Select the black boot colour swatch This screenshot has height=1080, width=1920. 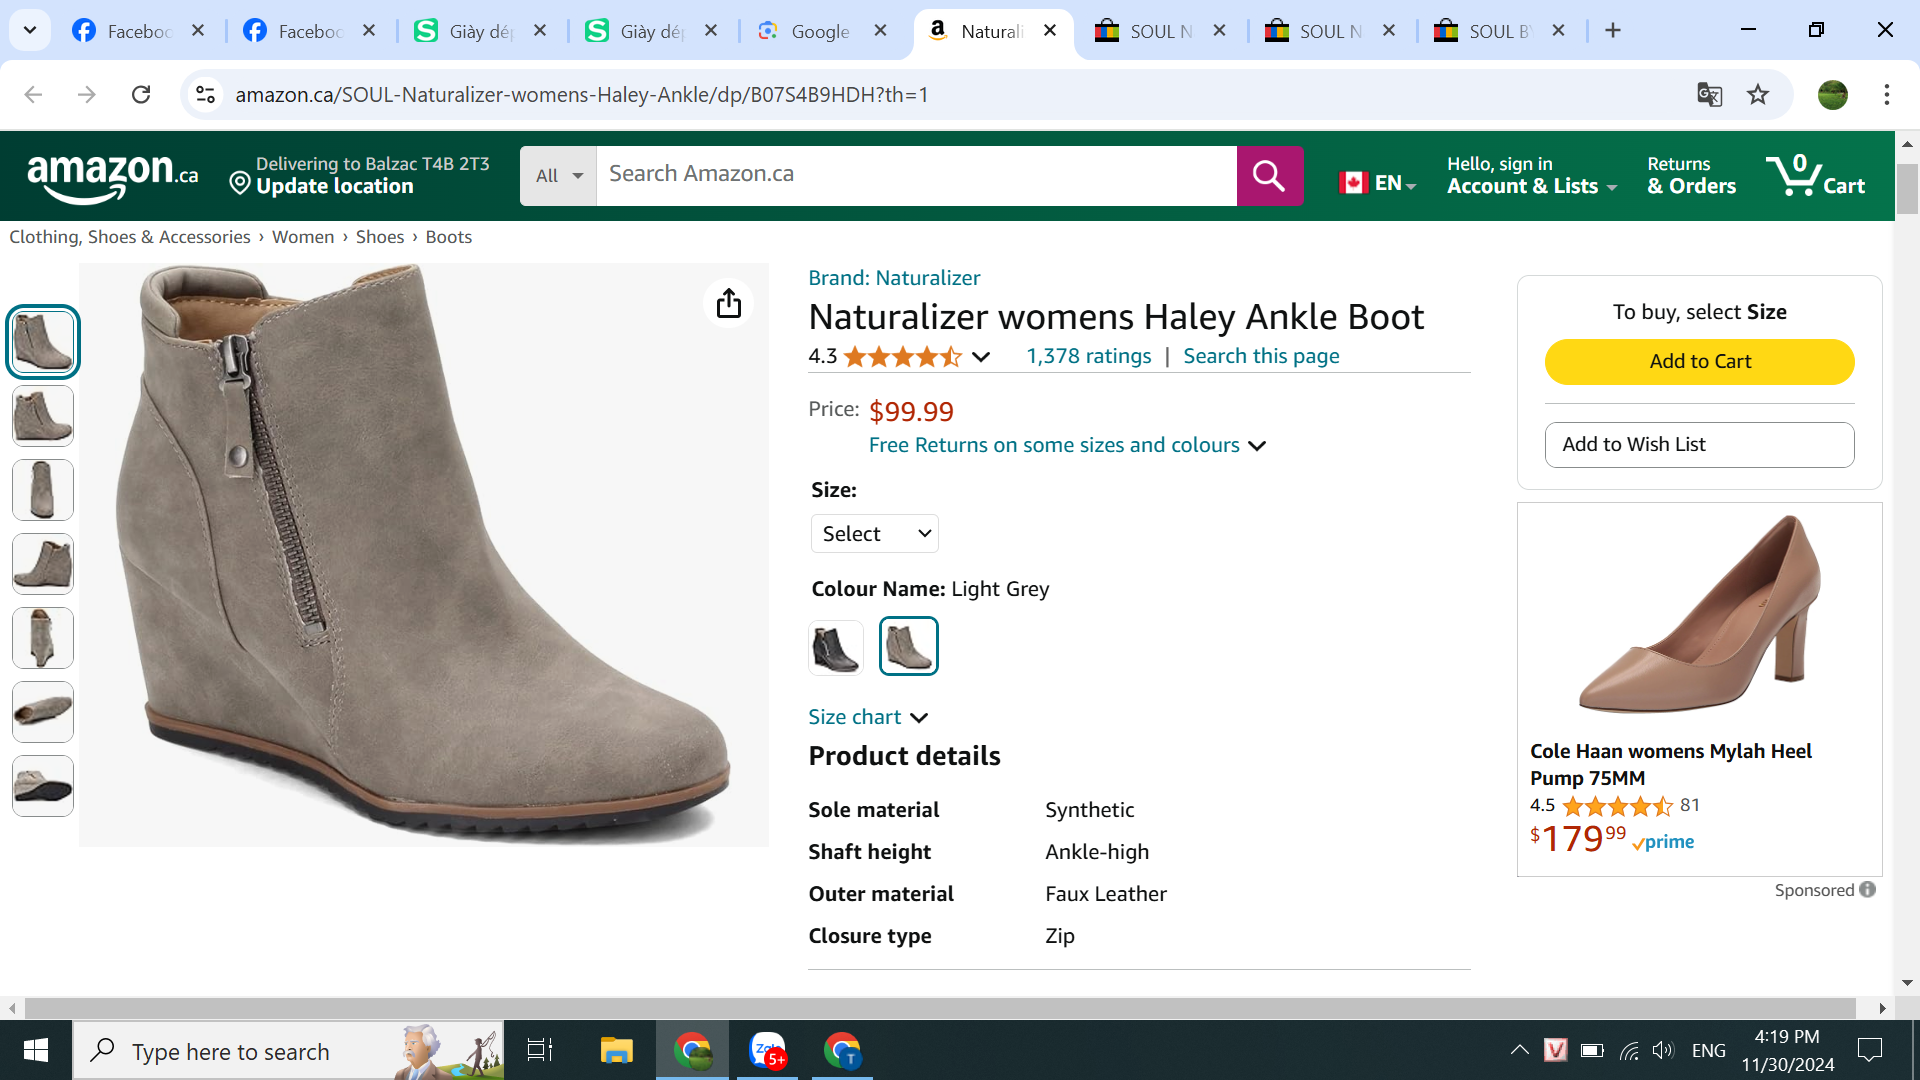pos(835,647)
